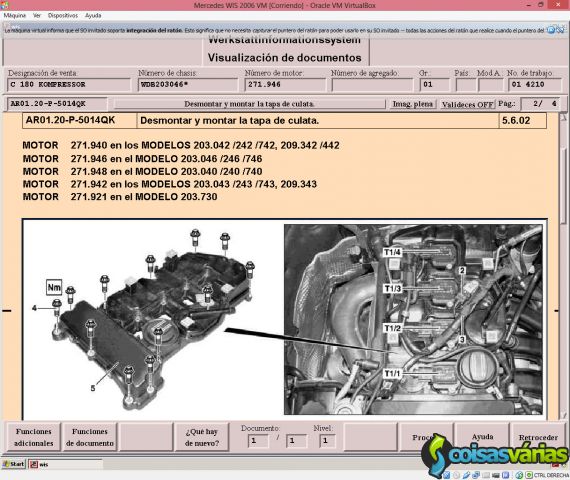Click the No. de trabajo field
570x480 pixels.
click(x=534, y=85)
